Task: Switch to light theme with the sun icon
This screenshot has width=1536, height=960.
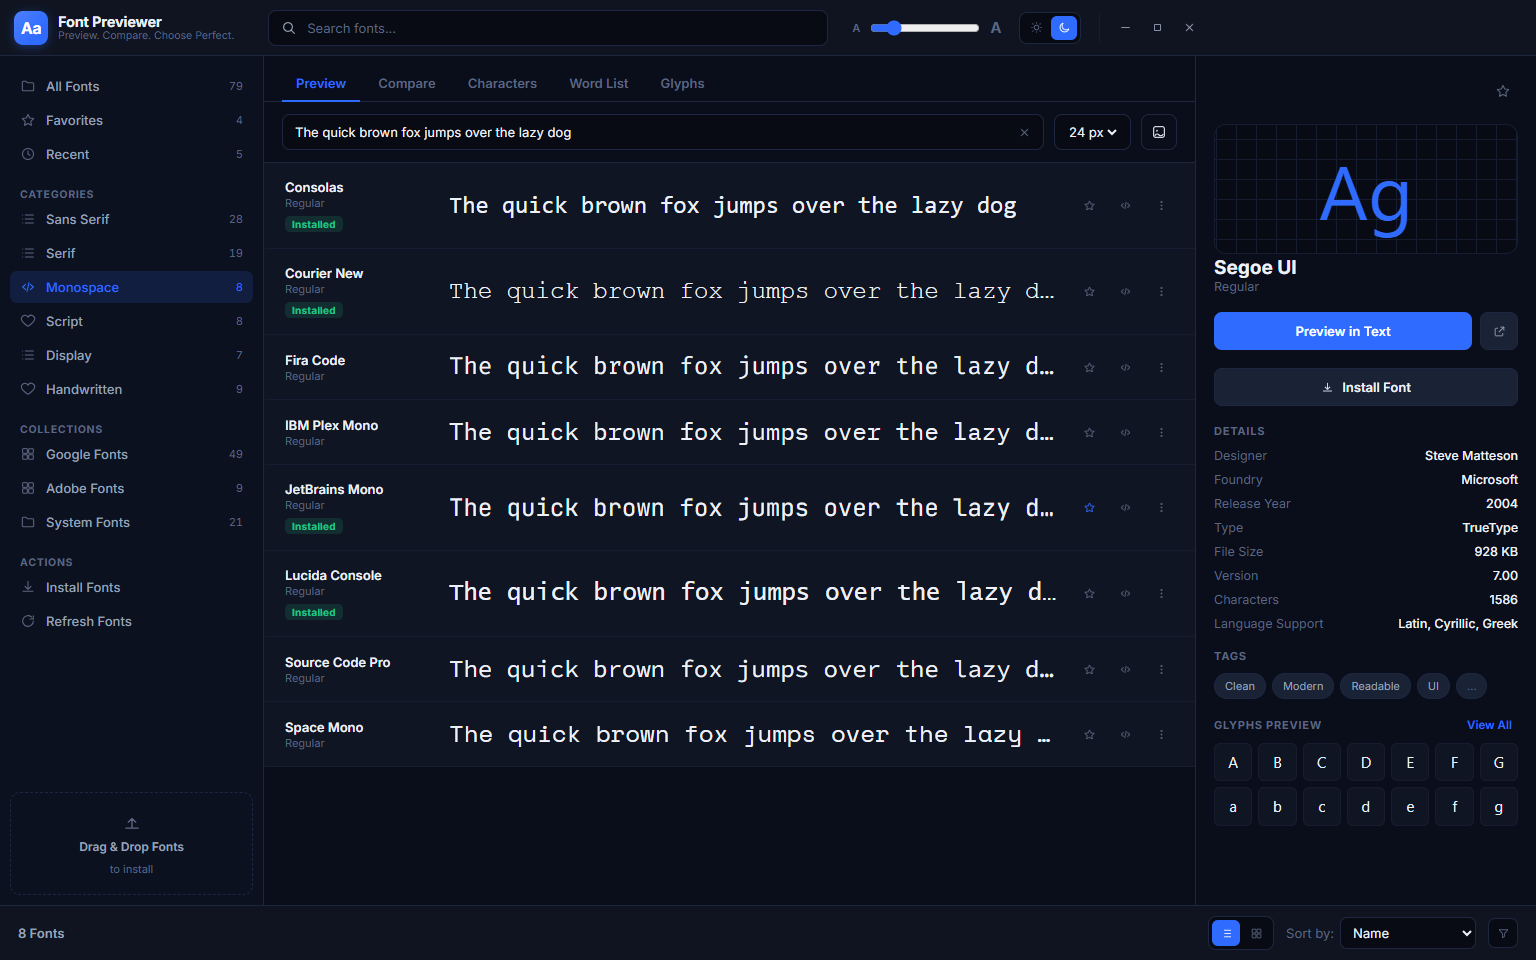Action: tap(1036, 28)
